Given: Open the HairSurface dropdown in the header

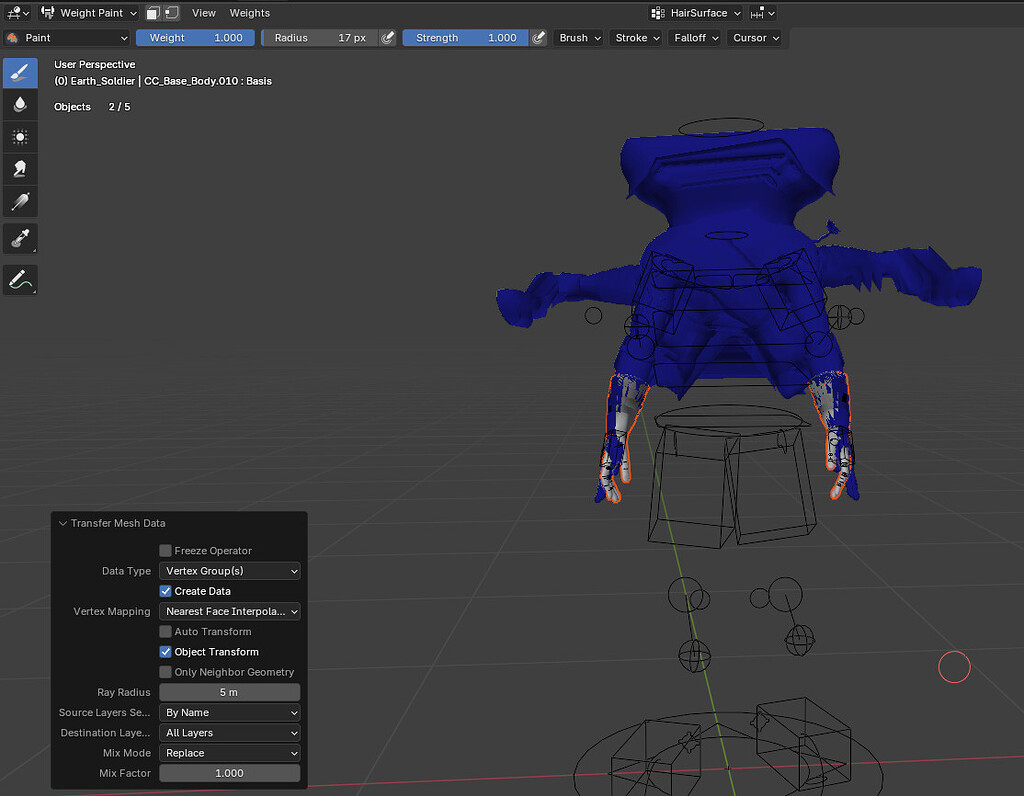Looking at the screenshot, I should (x=696, y=13).
